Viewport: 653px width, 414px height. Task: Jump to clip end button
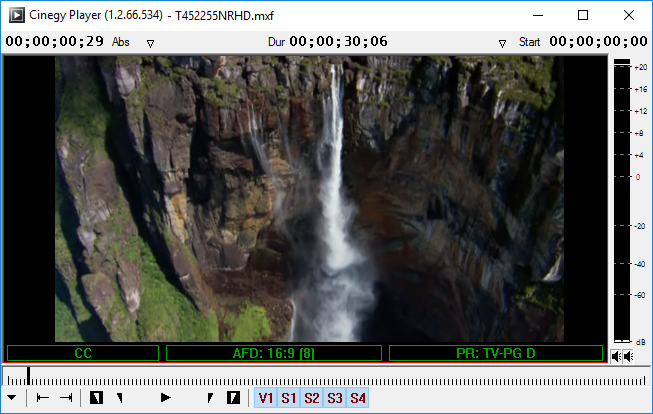66,398
